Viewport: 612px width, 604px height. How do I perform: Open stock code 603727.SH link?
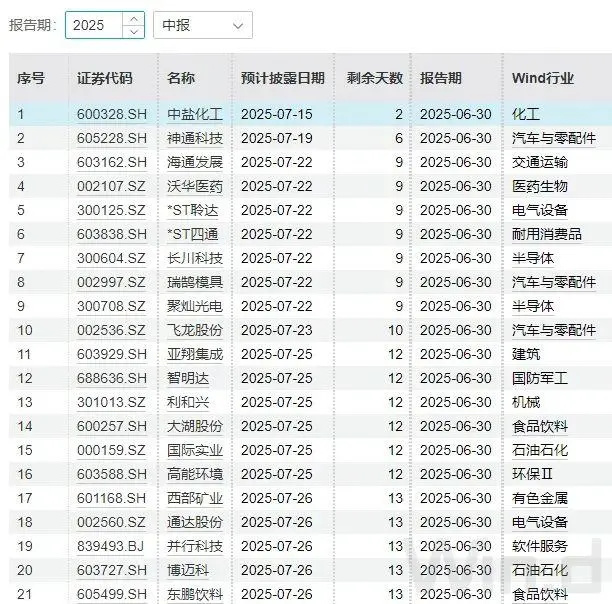(x=112, y=570)
